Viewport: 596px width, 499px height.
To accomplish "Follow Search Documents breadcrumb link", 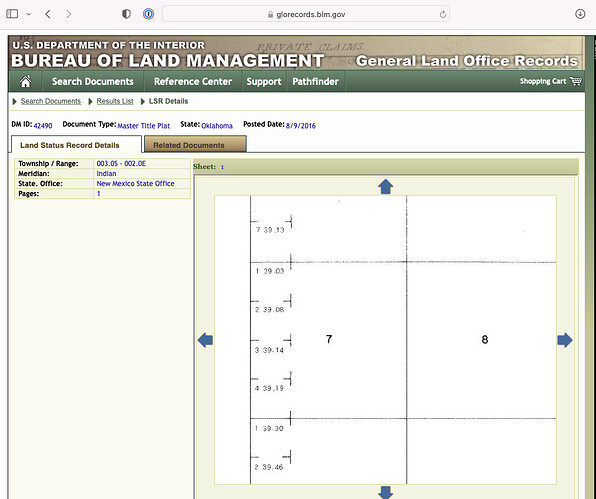I will pyautogui.click(x=51, y=101).
